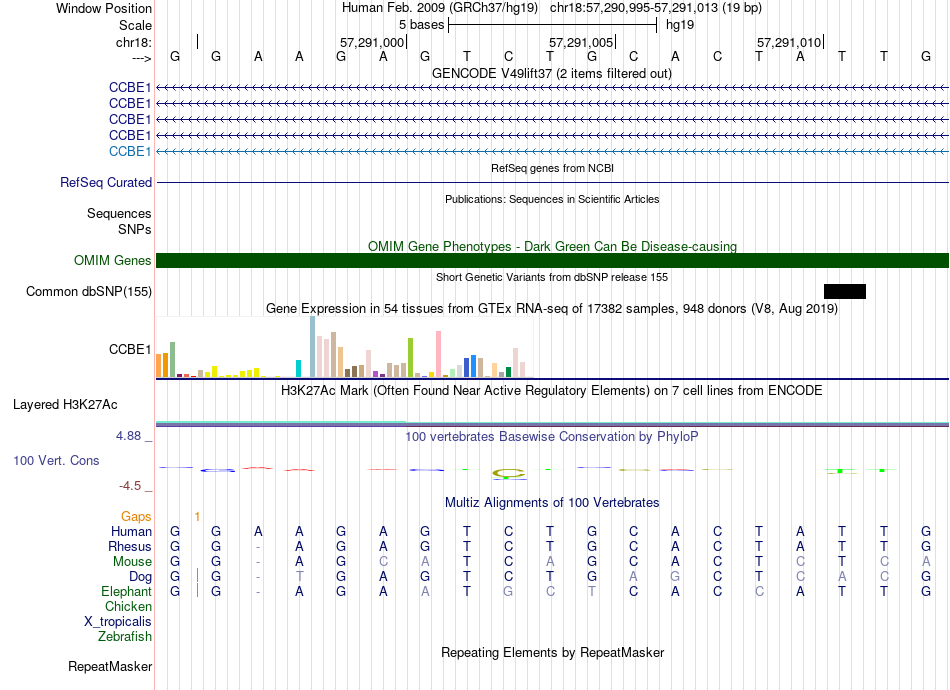Open the Common dbSNP(155) track label
Screen dimensions: 950x690
(x=89, y=291)
